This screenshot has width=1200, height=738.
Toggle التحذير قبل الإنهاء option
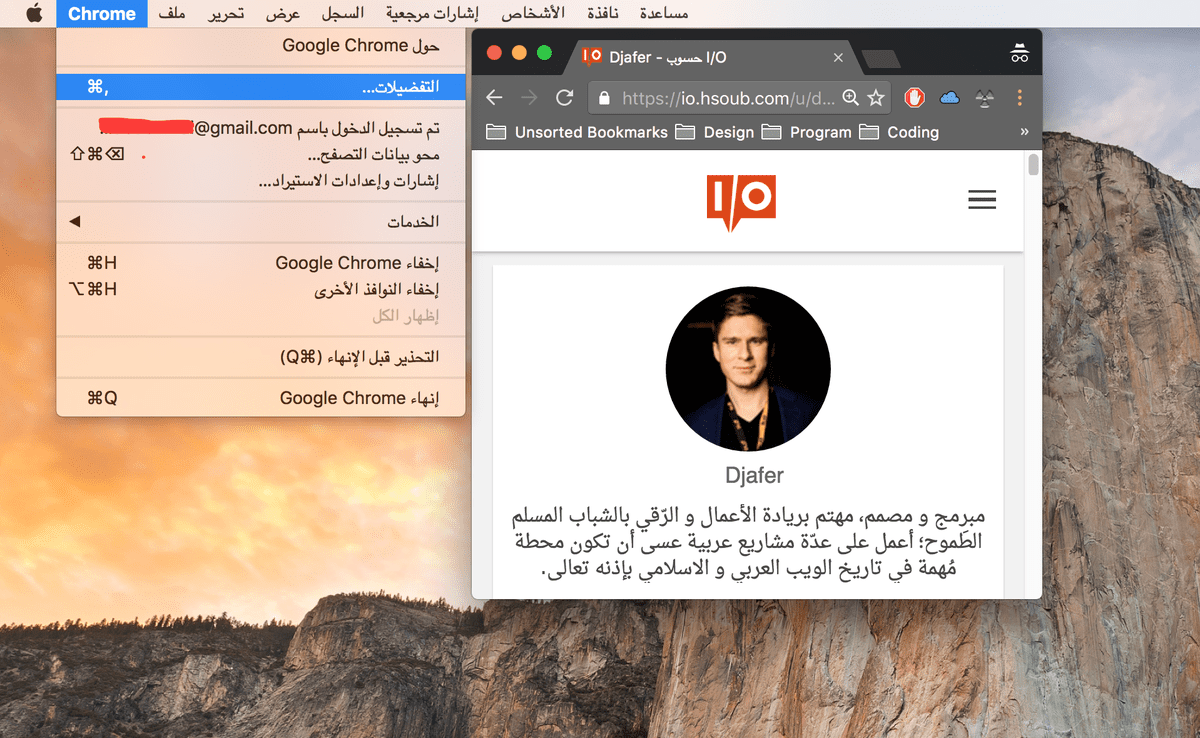tap(258, 357)
